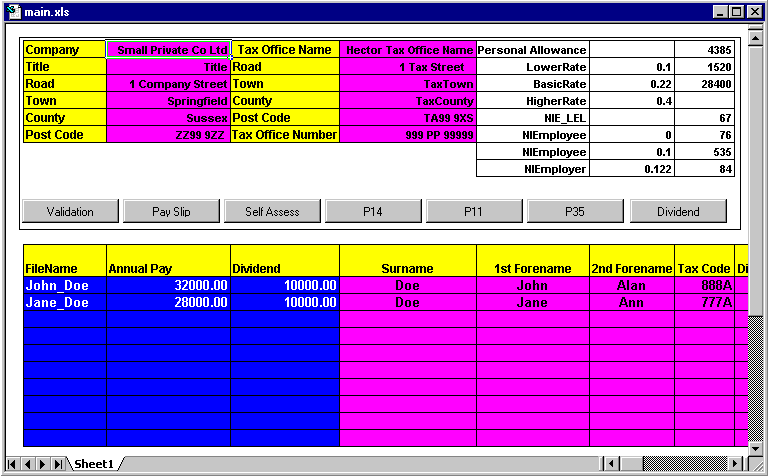Minimize the main.xls workbook window
The height and width of the screenshot is (476, 770).
click(721, 12)
